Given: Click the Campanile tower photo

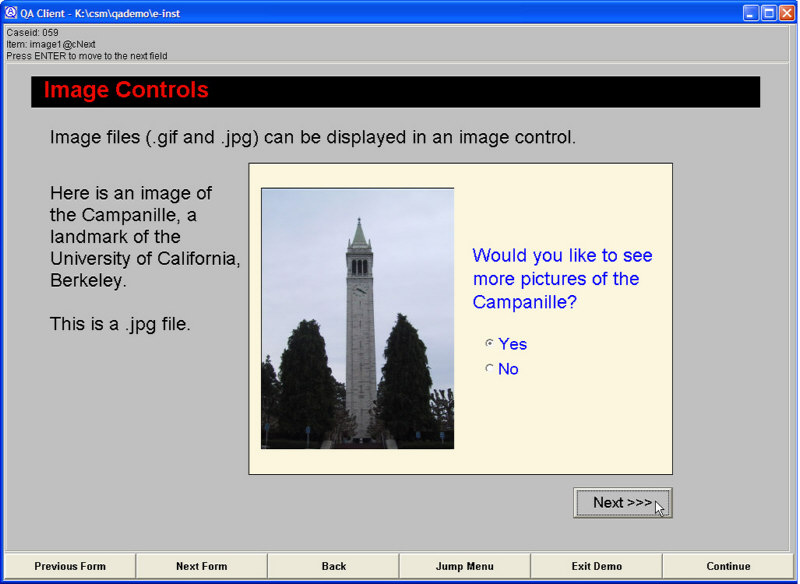Looking at the screenshot, I should click(x=358, y=318).
